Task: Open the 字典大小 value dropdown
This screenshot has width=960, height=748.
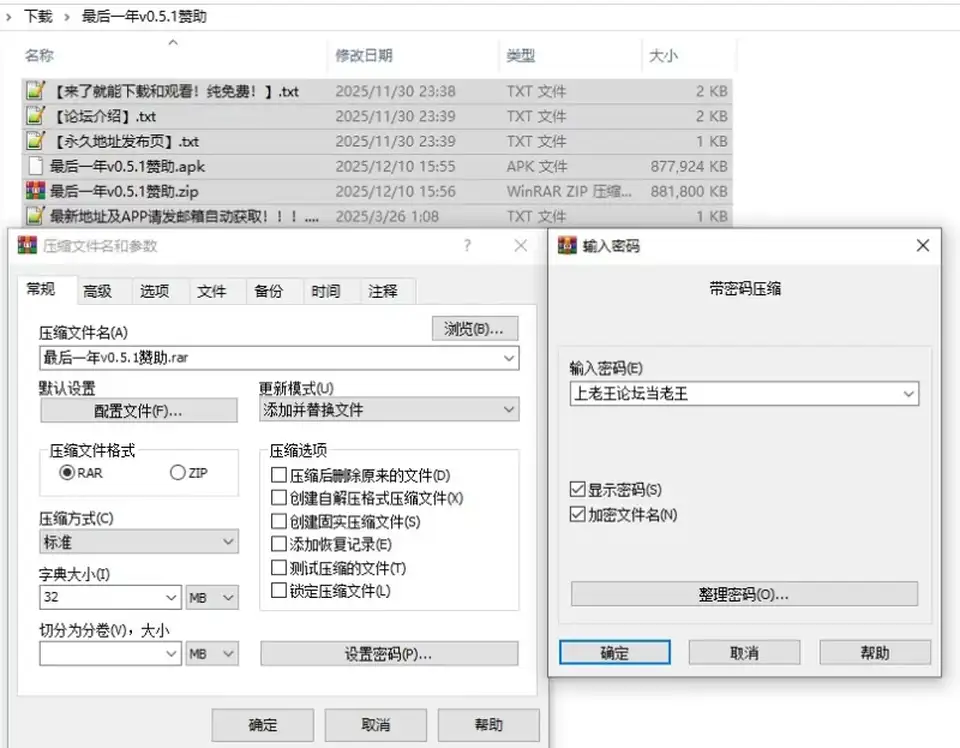Action: click(171, 597)
